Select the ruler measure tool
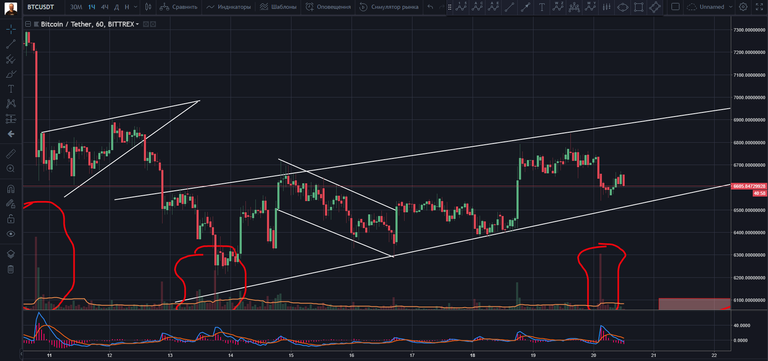 [x=11, y=153]
